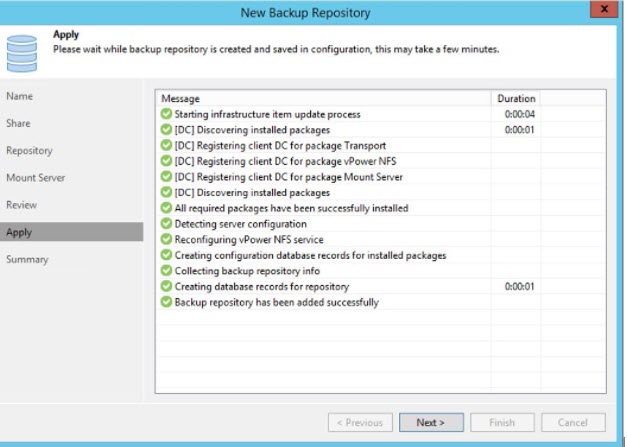The image size is (627, 447).
Task: Go to the Name wizard step
Action: [x=19, y=96]
